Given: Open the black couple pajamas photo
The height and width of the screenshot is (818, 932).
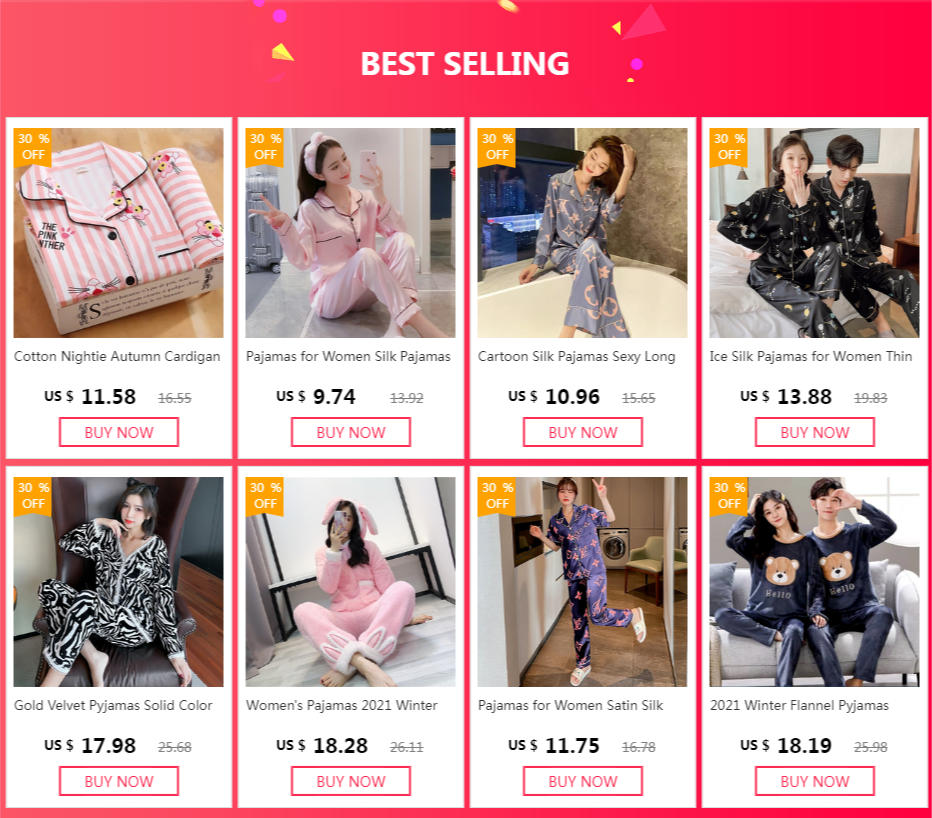Looking at the screenshot, I should click(814, 233).
